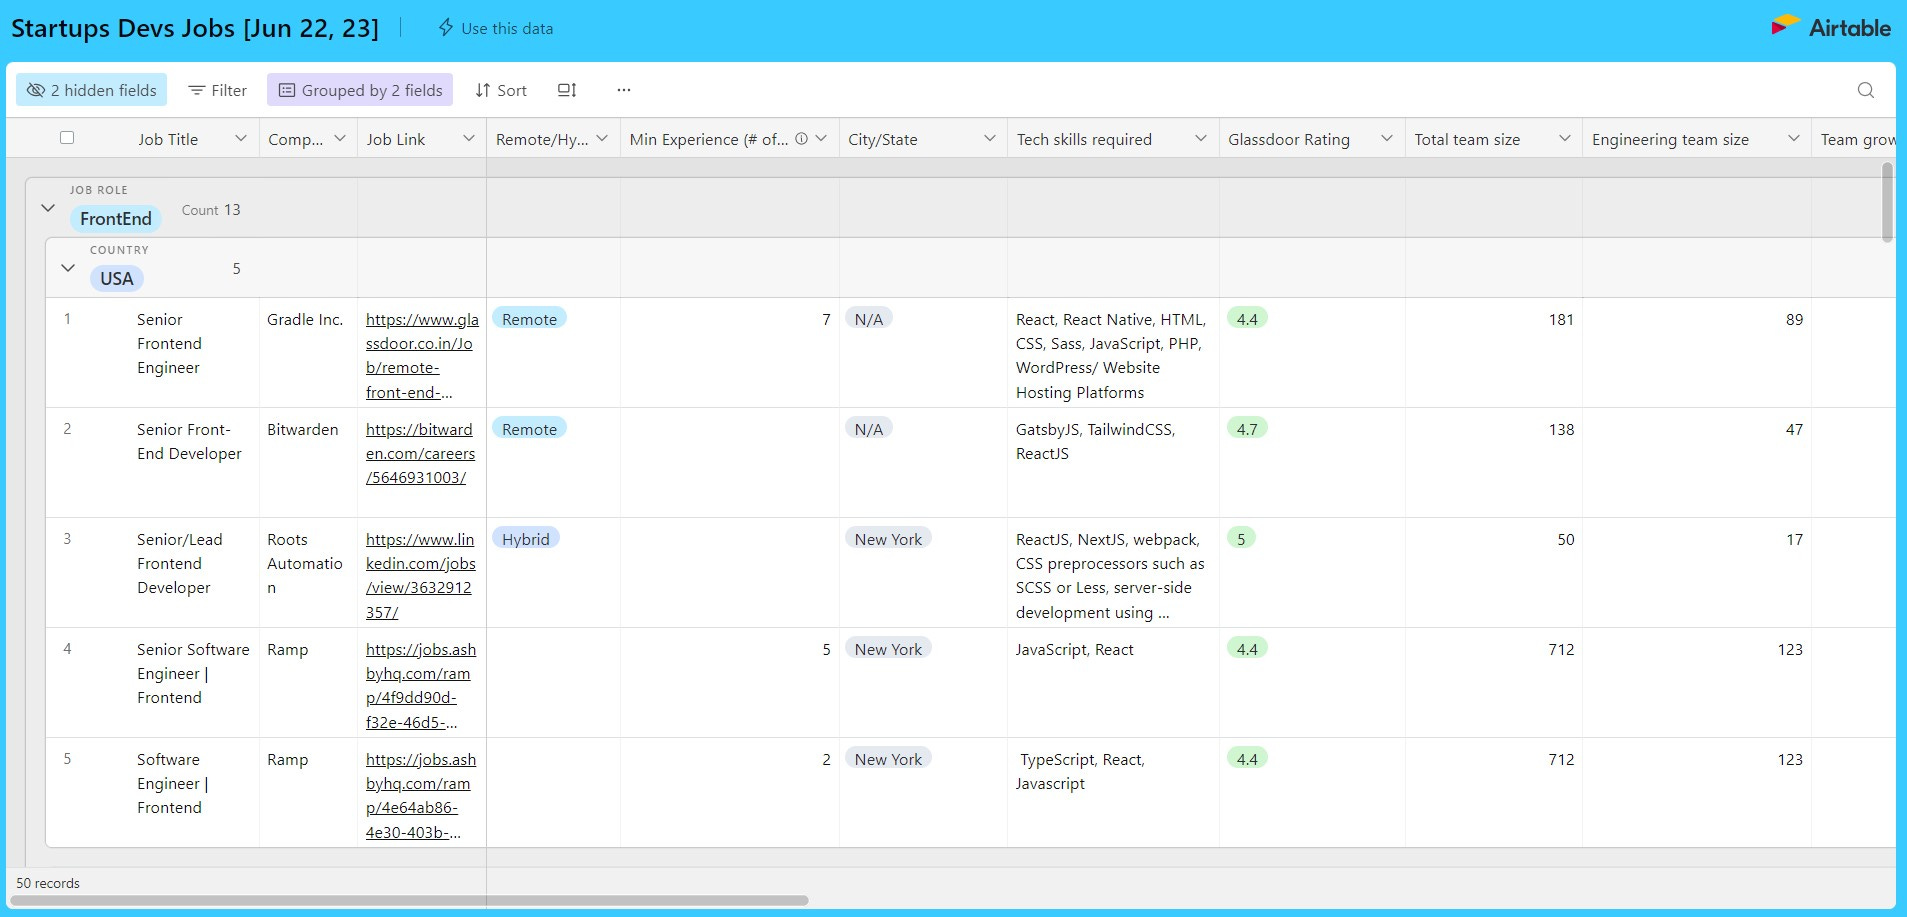Open Total team size column dropdown
Viewport: 1907px width, 917px height.
coord(1565,138)
